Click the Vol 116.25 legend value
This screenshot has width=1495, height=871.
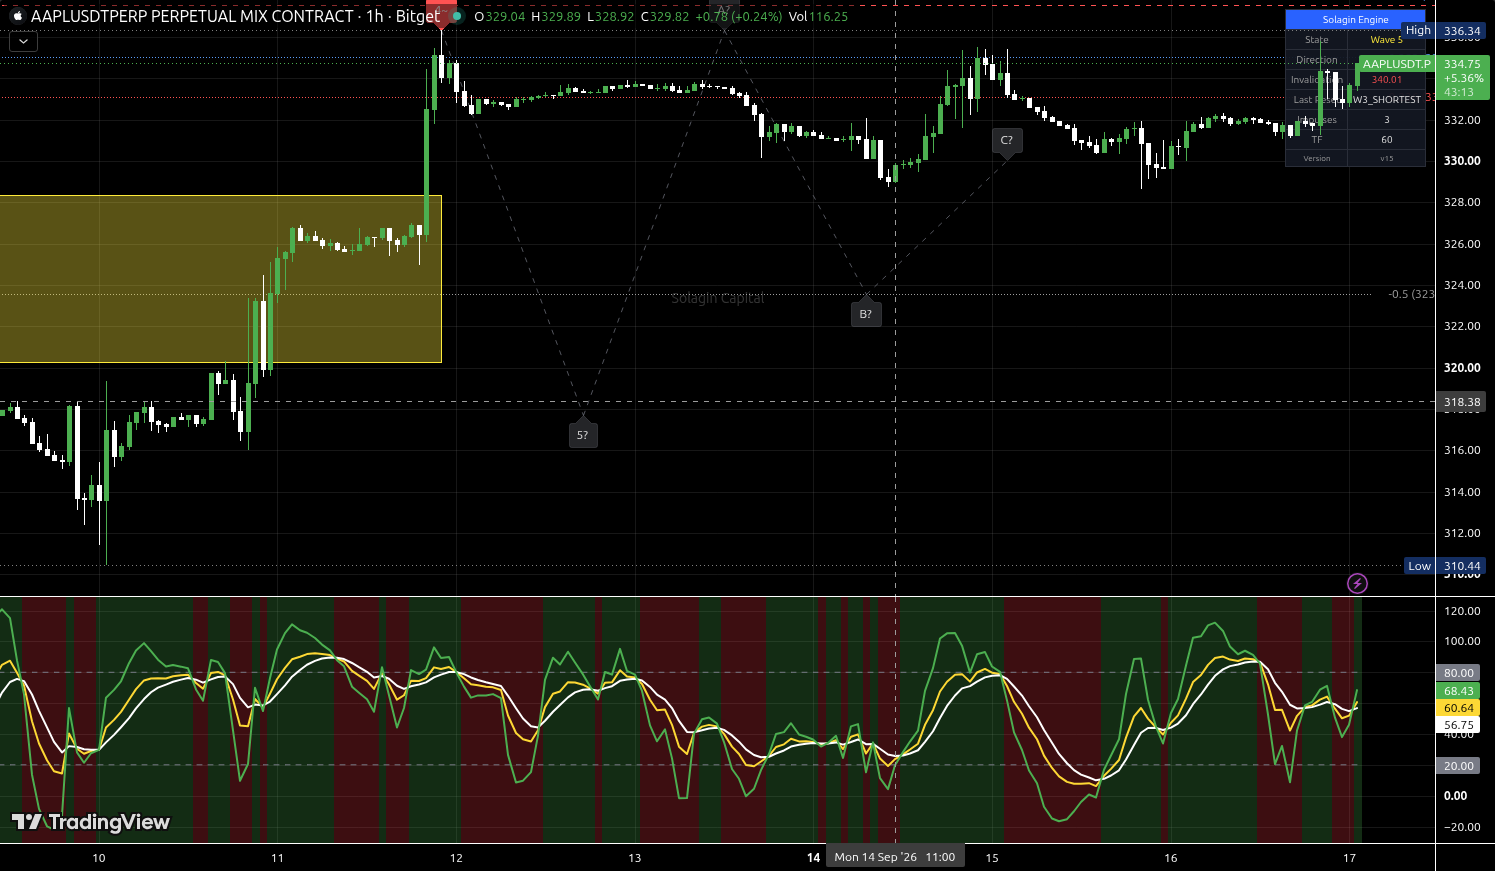pyautogui.click(x=818, y=16)
